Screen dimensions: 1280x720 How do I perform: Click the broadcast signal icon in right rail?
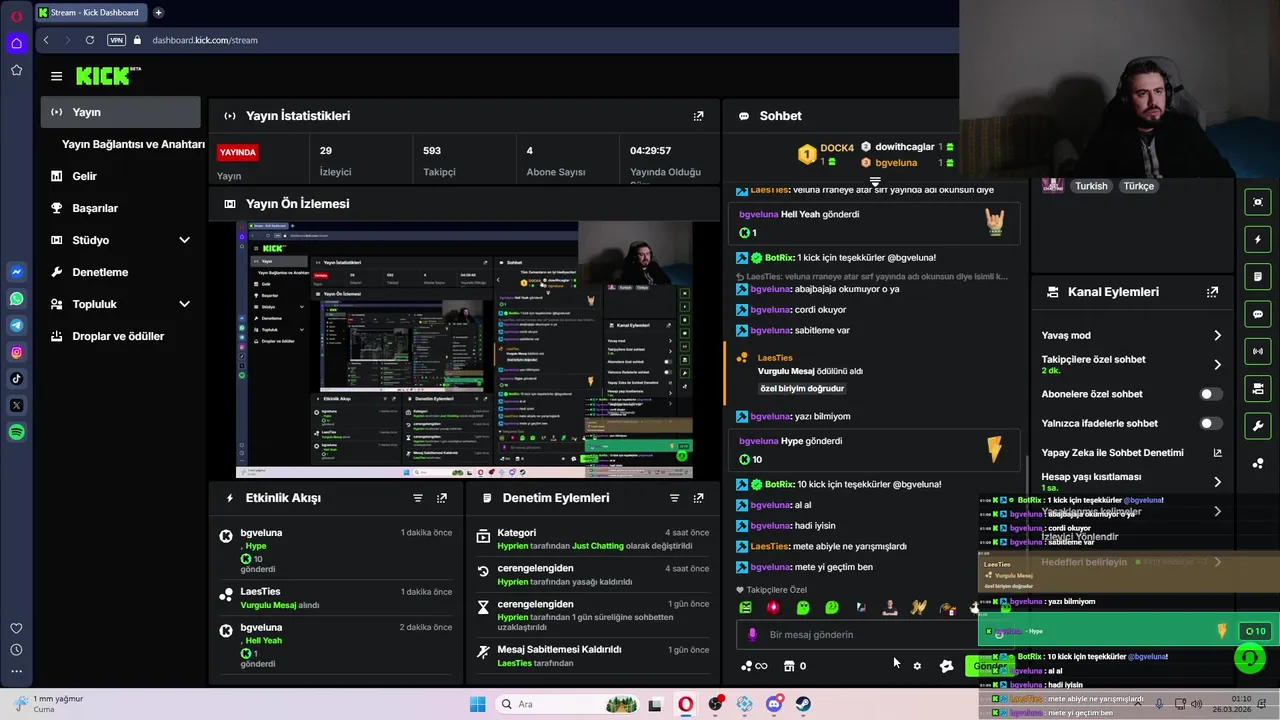[x=1258, y=352]
